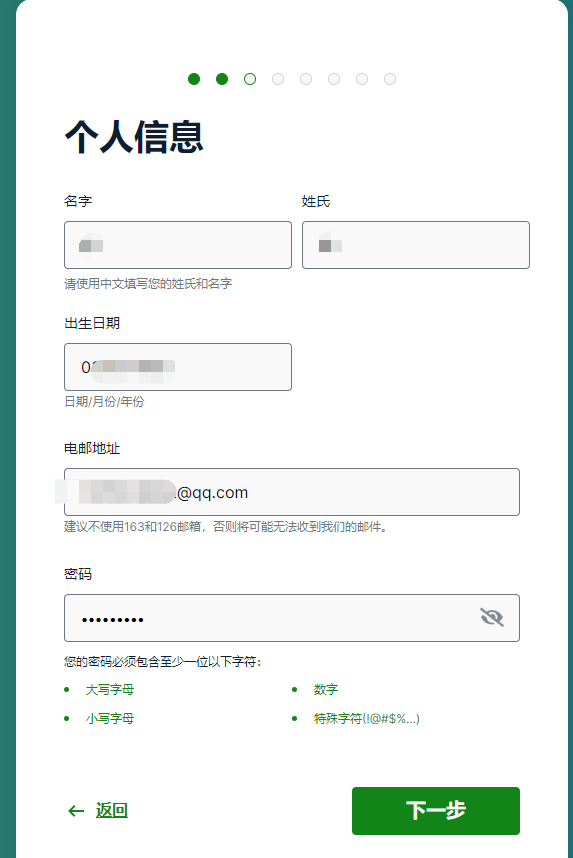The image size is (573, 858).
Task: Select the second progress step dot
Action: [x=222, y=79]
